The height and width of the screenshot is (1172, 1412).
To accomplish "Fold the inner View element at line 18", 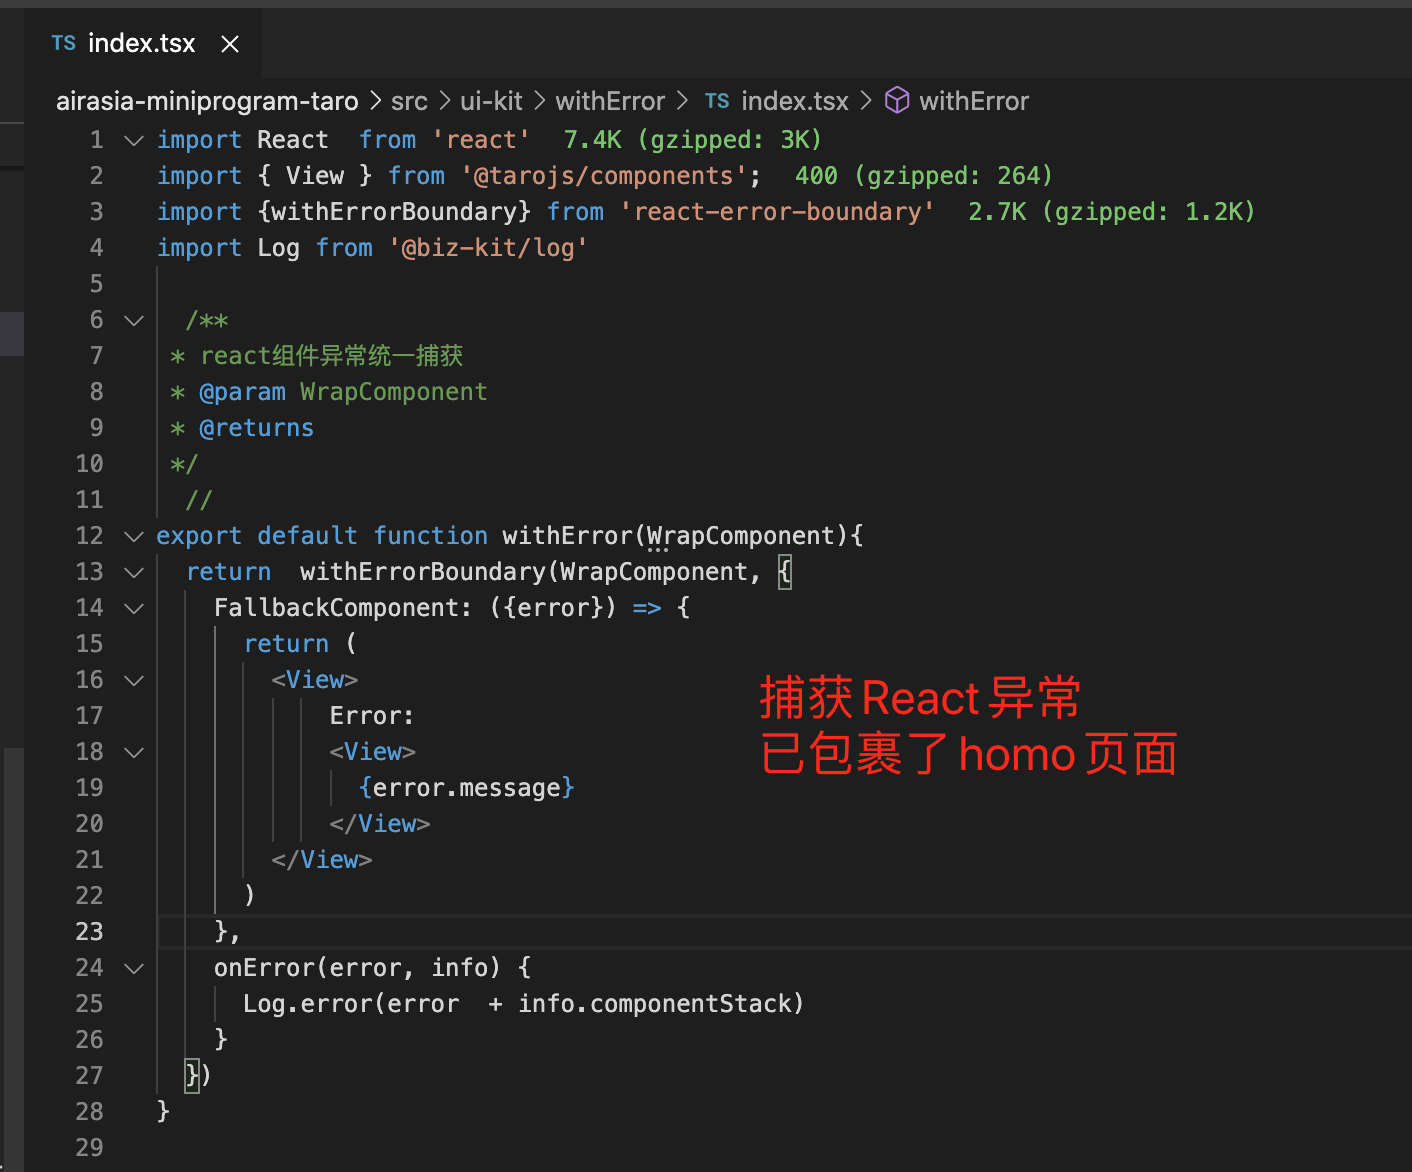I will point(134,752).
